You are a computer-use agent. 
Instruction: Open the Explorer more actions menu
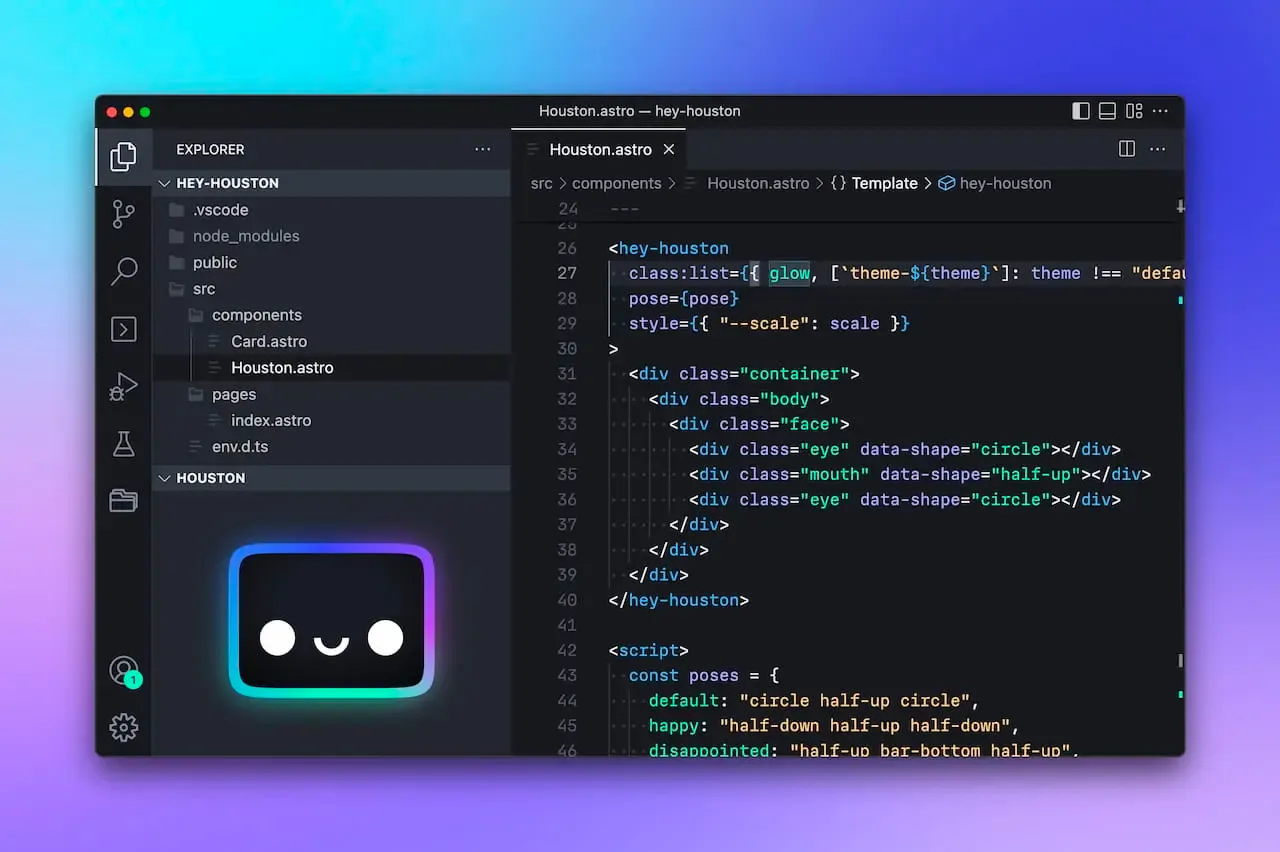tap(483, 149)
